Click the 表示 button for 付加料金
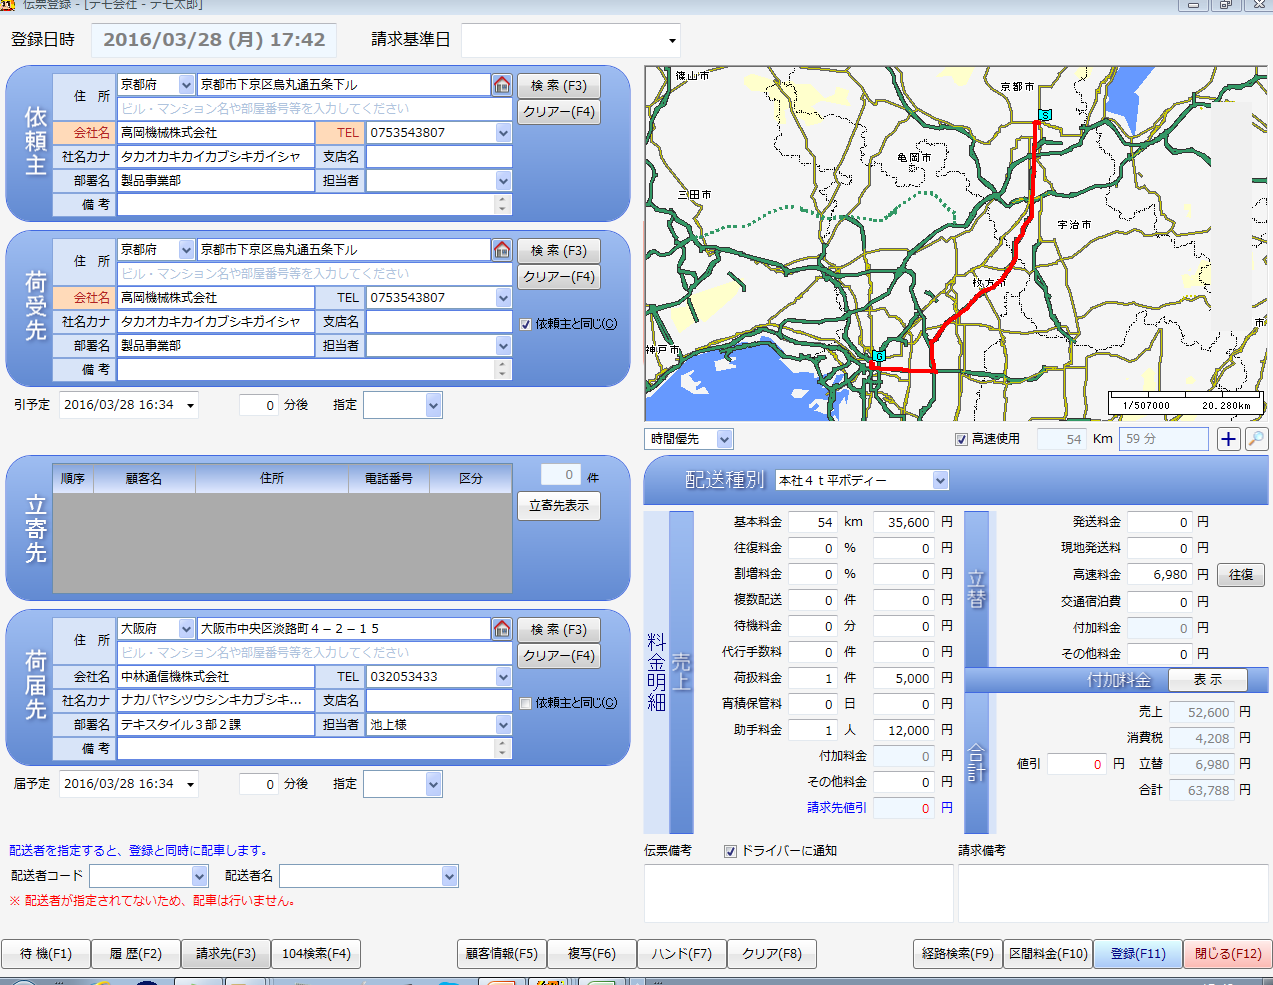The image size is (1273, 985). 1208,680
